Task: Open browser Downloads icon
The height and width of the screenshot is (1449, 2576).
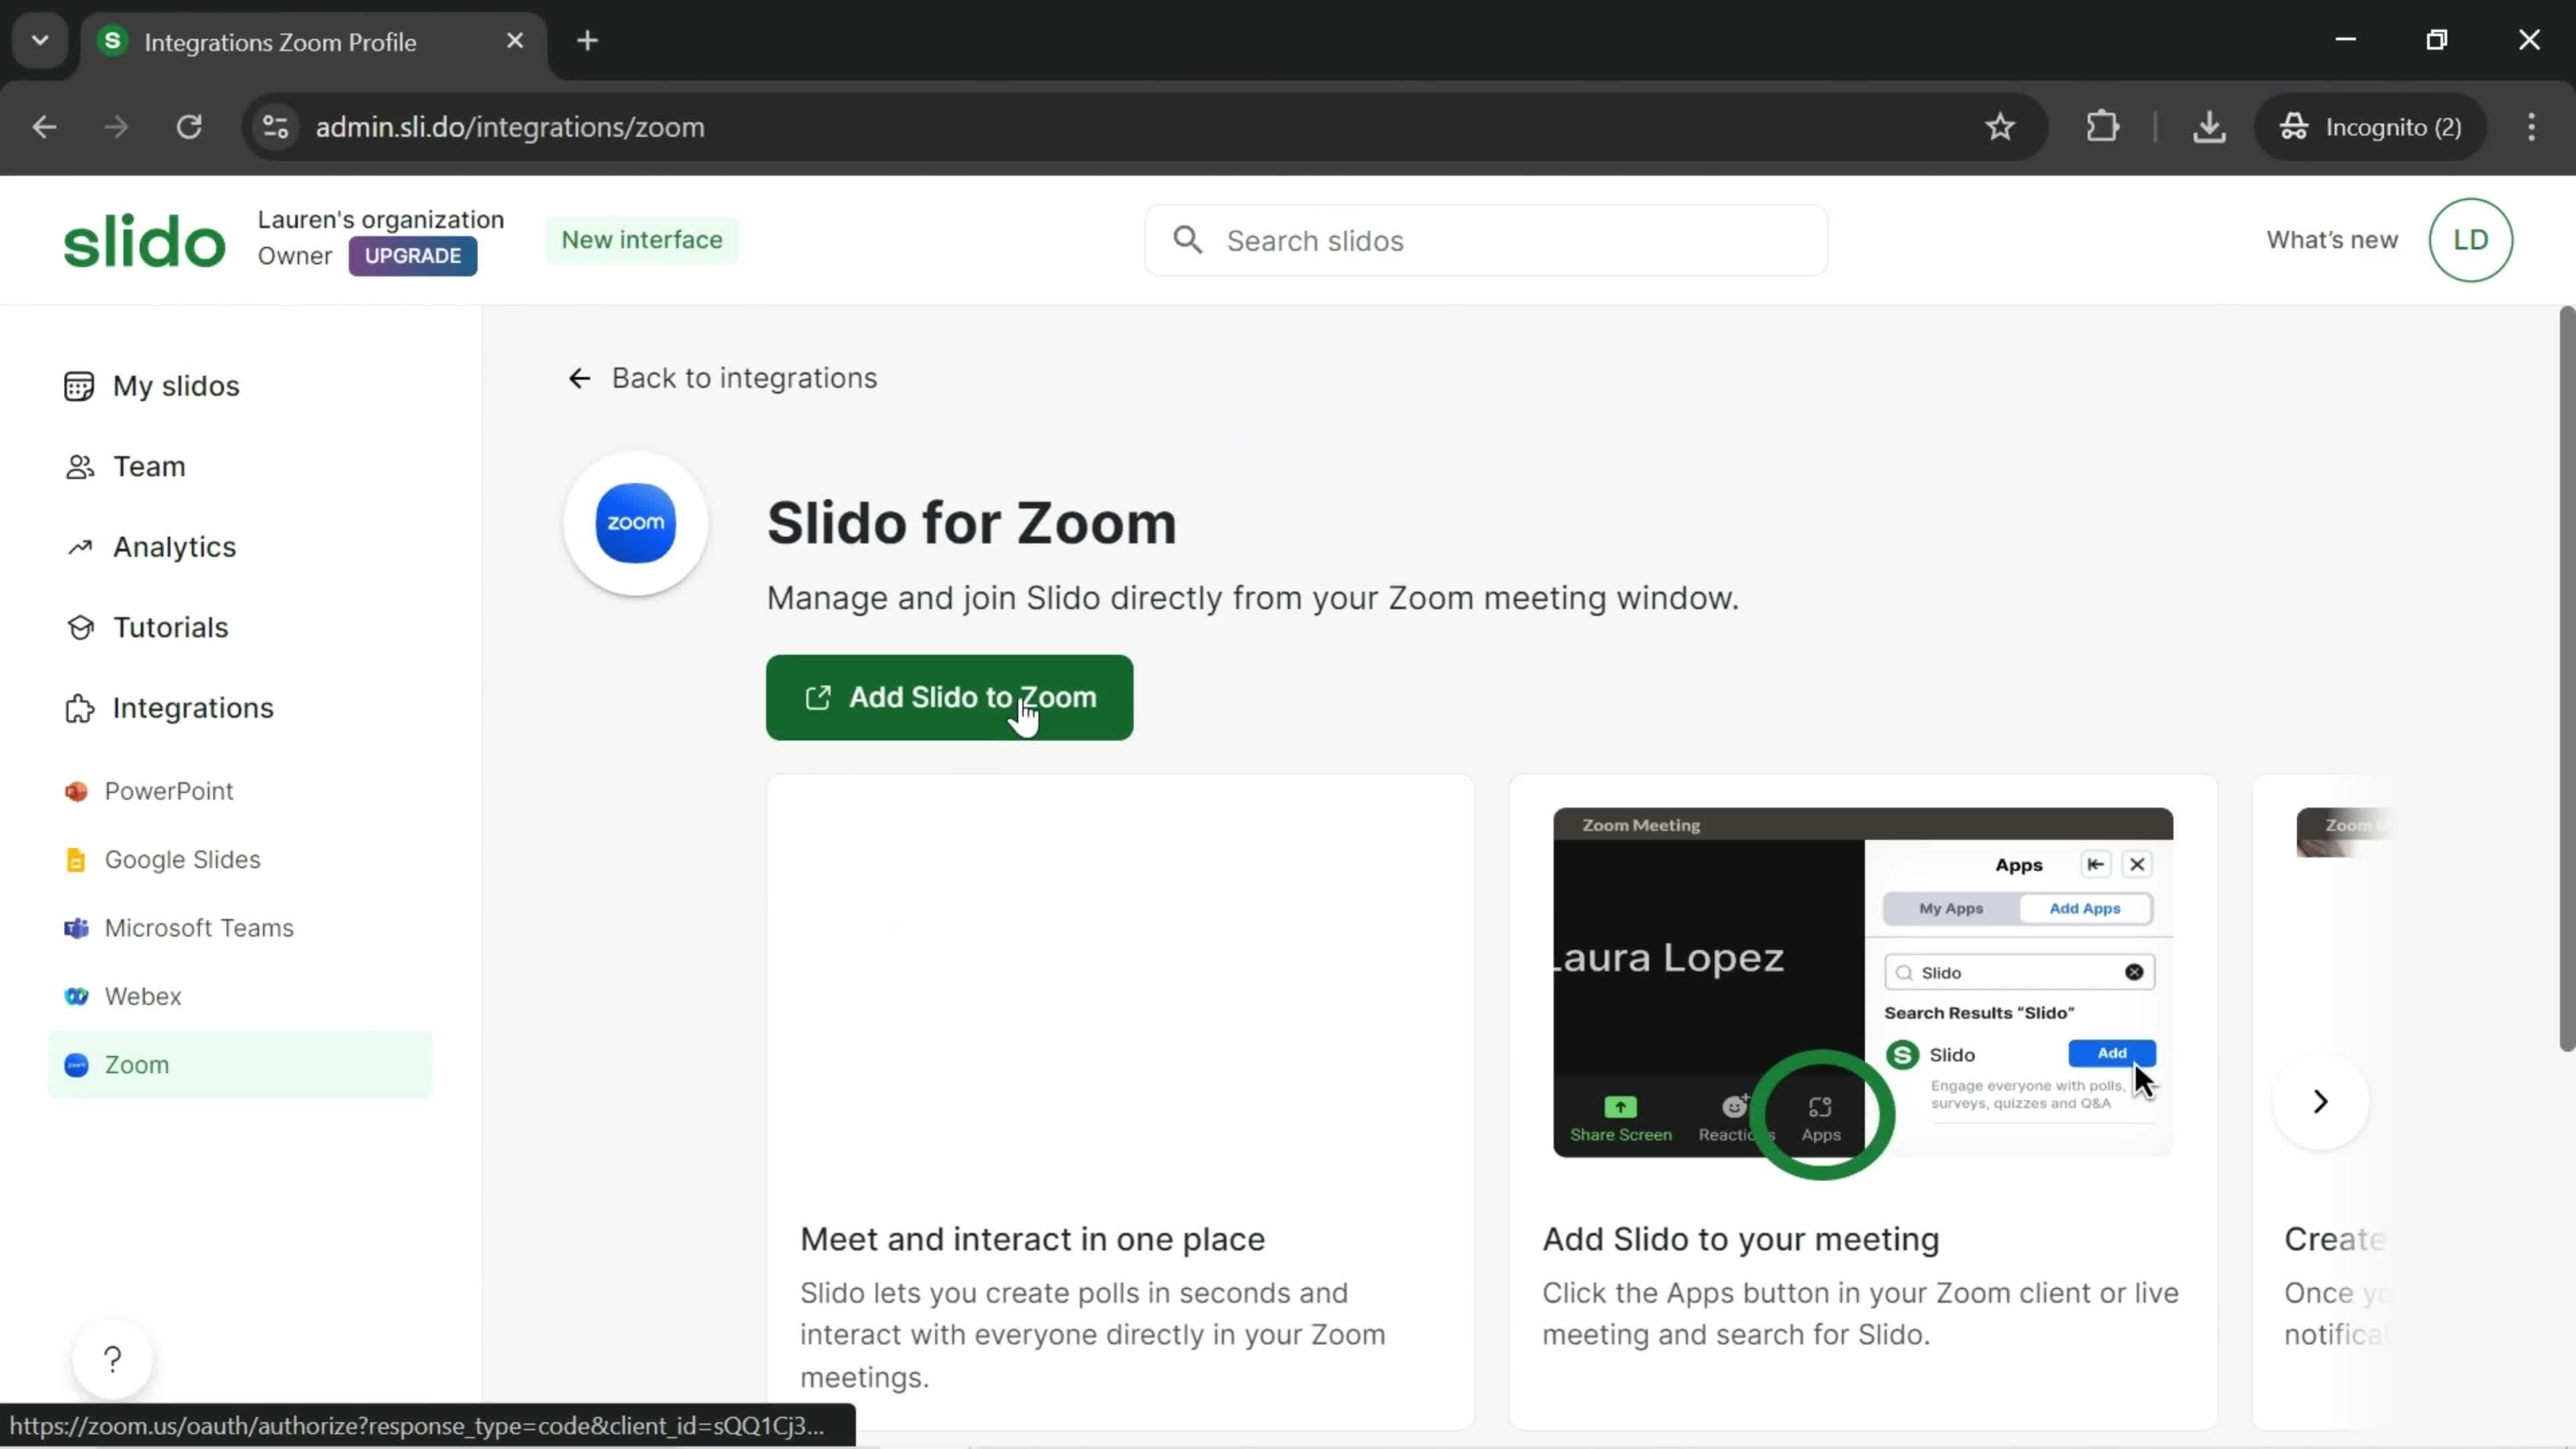Action: click(2209, 127)
